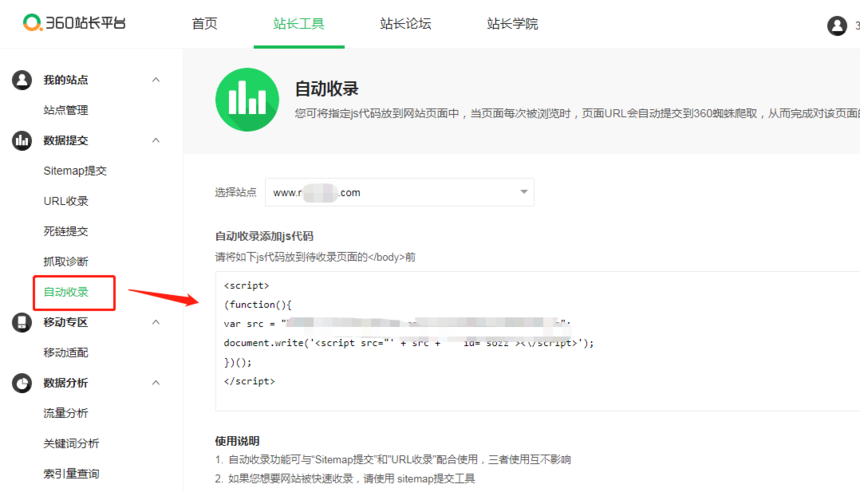Viewport: 860px width, 492px height.
Task: Open the user account avatar icon
Action: pyautogui.click(x=837, y=25)
